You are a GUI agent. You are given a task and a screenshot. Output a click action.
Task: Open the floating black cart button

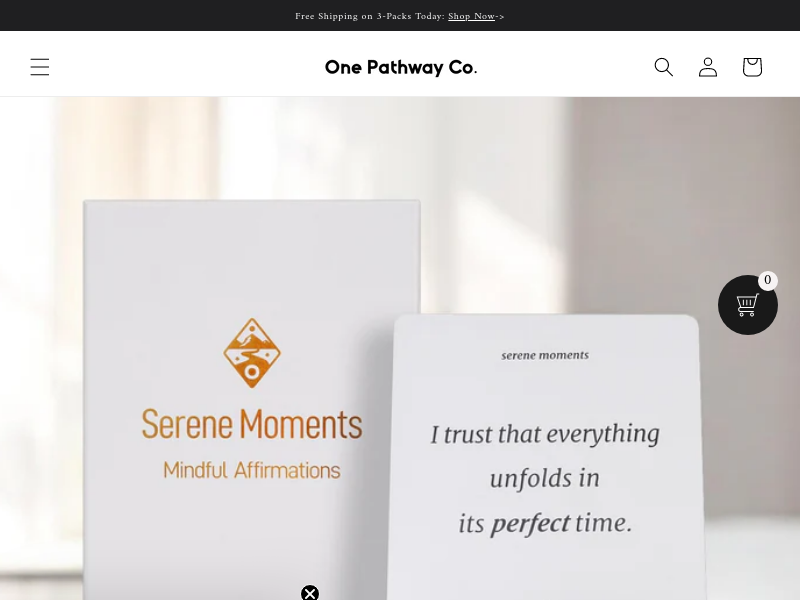coord(747,305)
